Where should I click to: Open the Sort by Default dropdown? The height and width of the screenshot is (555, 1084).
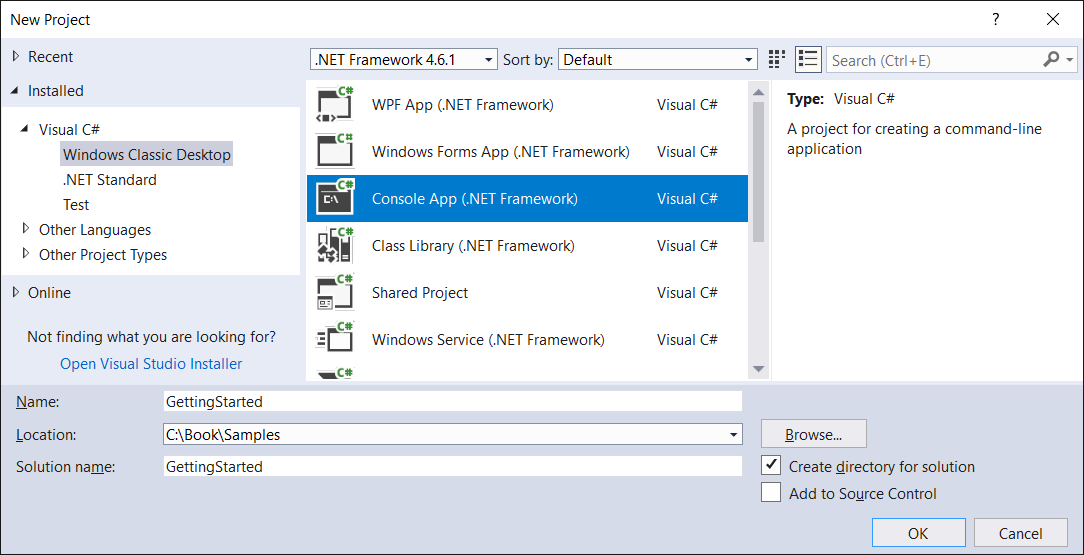pos(657,60)
